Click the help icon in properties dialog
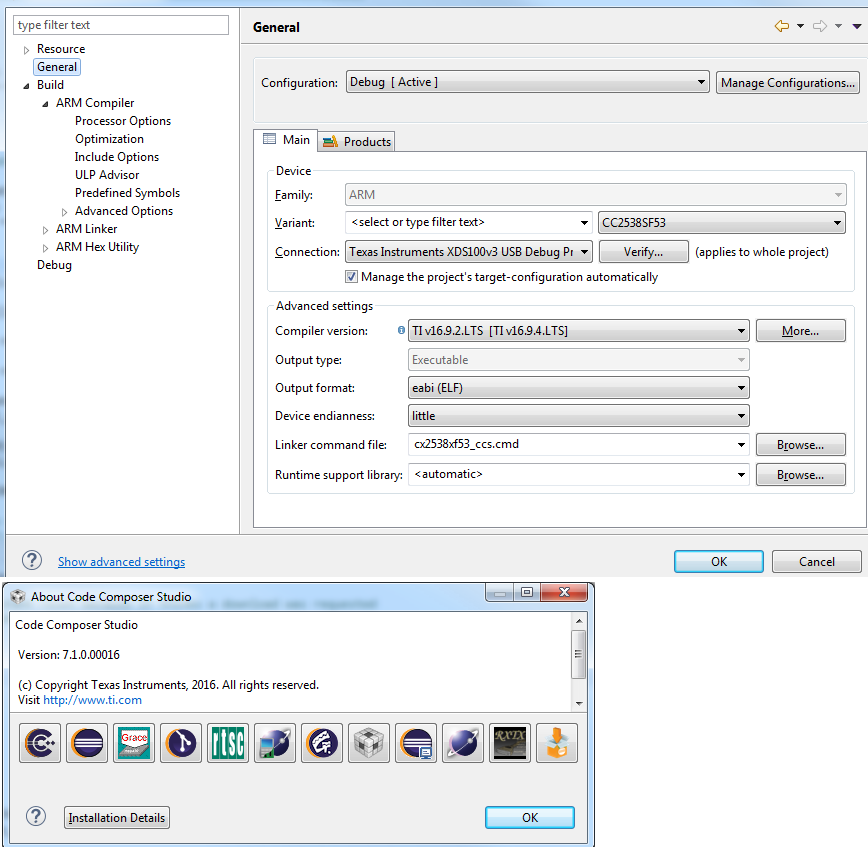The image size is (868, 847). point(32,560)
